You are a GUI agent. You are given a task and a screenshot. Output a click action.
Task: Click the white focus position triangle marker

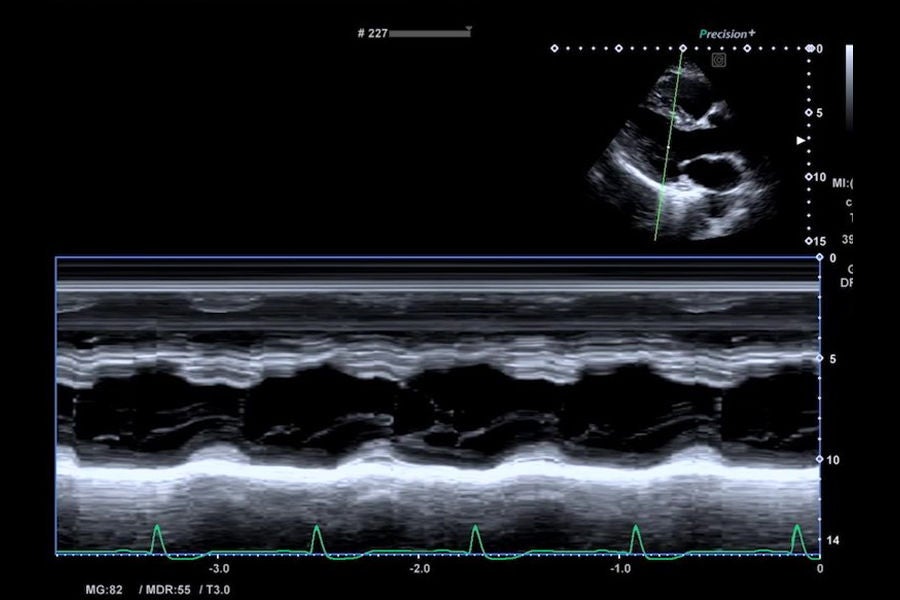(x=801, y=140)
